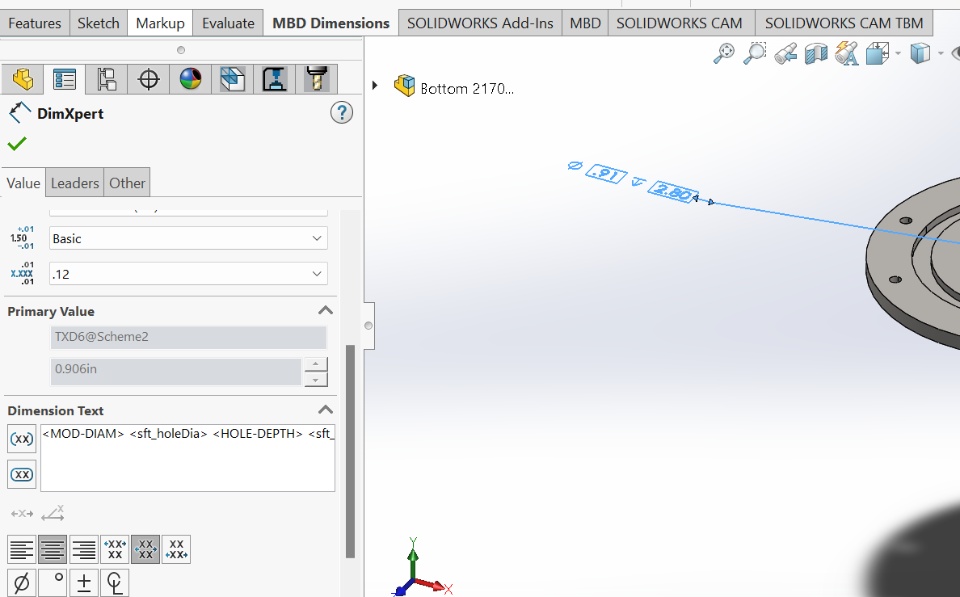Click the Bottom 2170 part icon
Screen dimensions: 960x597
(x=404, y=86)
